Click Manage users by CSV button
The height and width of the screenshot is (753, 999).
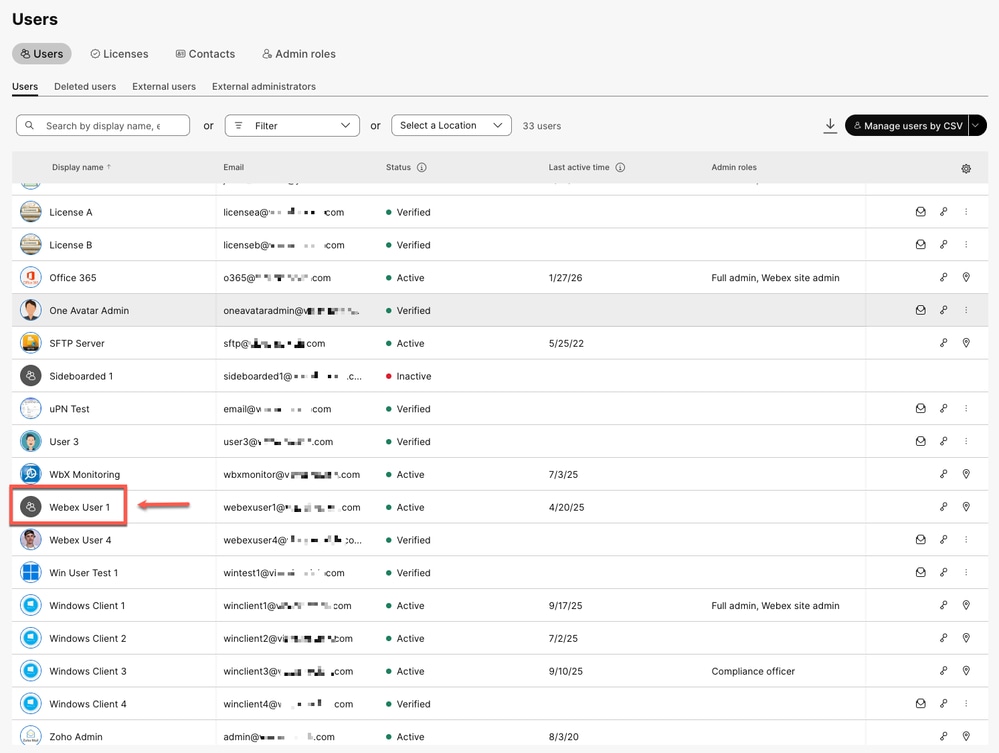(x=906, y=126)
